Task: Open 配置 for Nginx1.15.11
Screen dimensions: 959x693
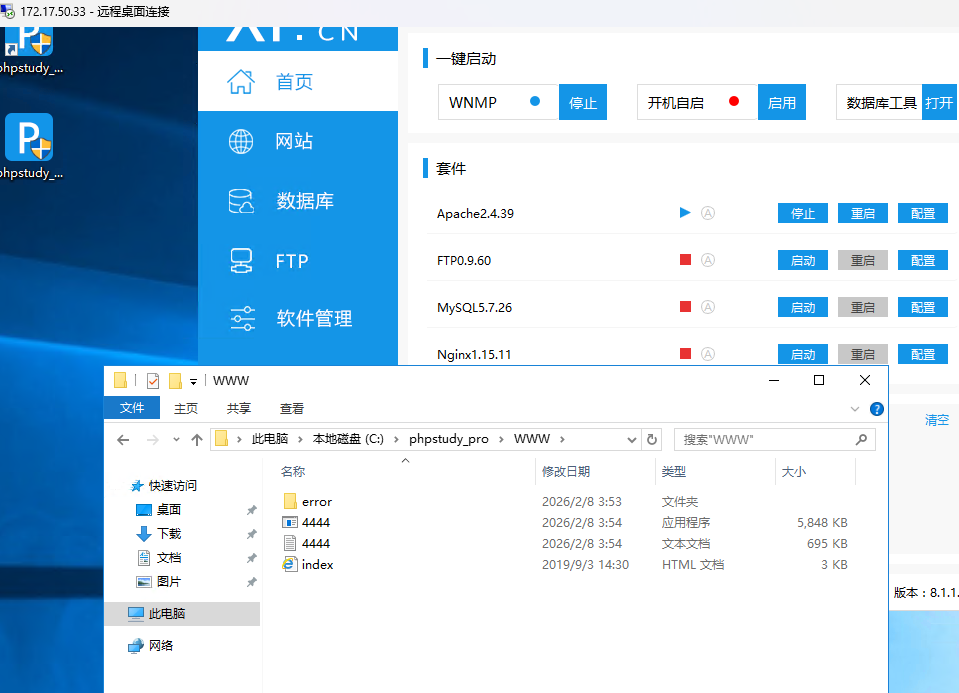Action: [x=922, y=354]
